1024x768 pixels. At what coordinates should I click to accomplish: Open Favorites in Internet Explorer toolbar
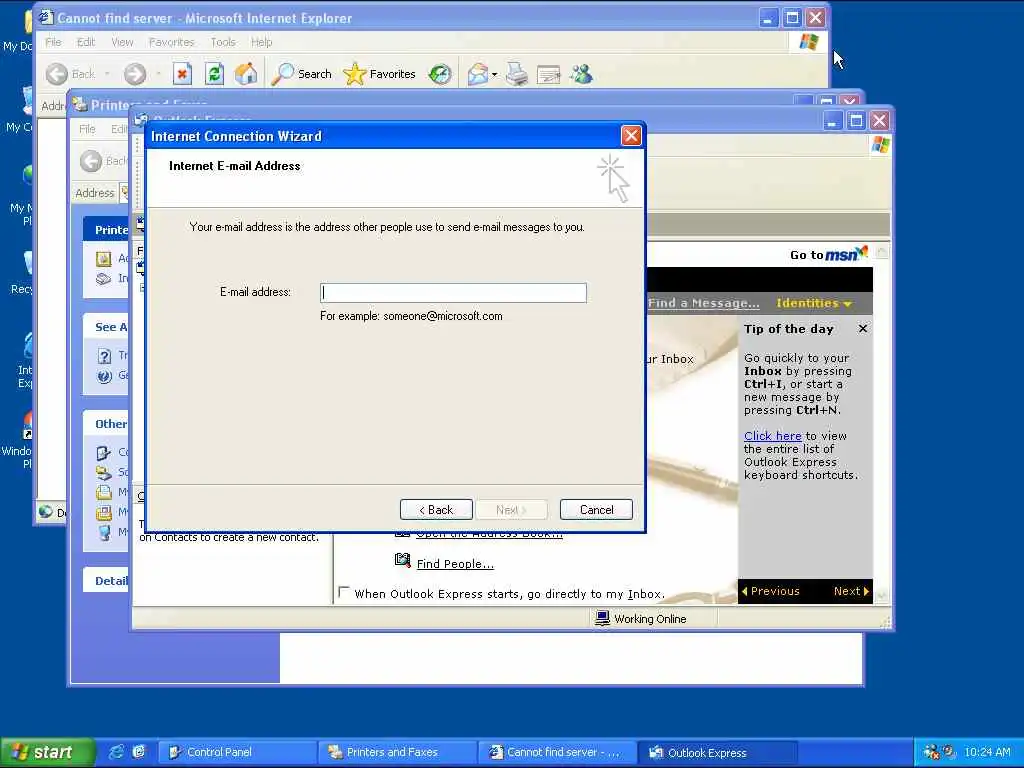click(379, 74)
